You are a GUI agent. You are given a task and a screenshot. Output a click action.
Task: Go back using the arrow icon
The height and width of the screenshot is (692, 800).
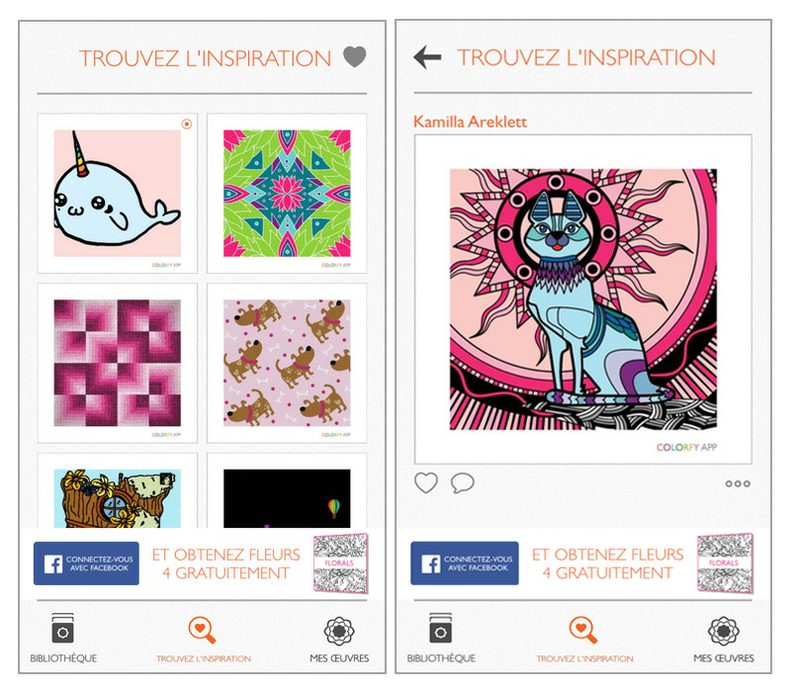[428, 57]
